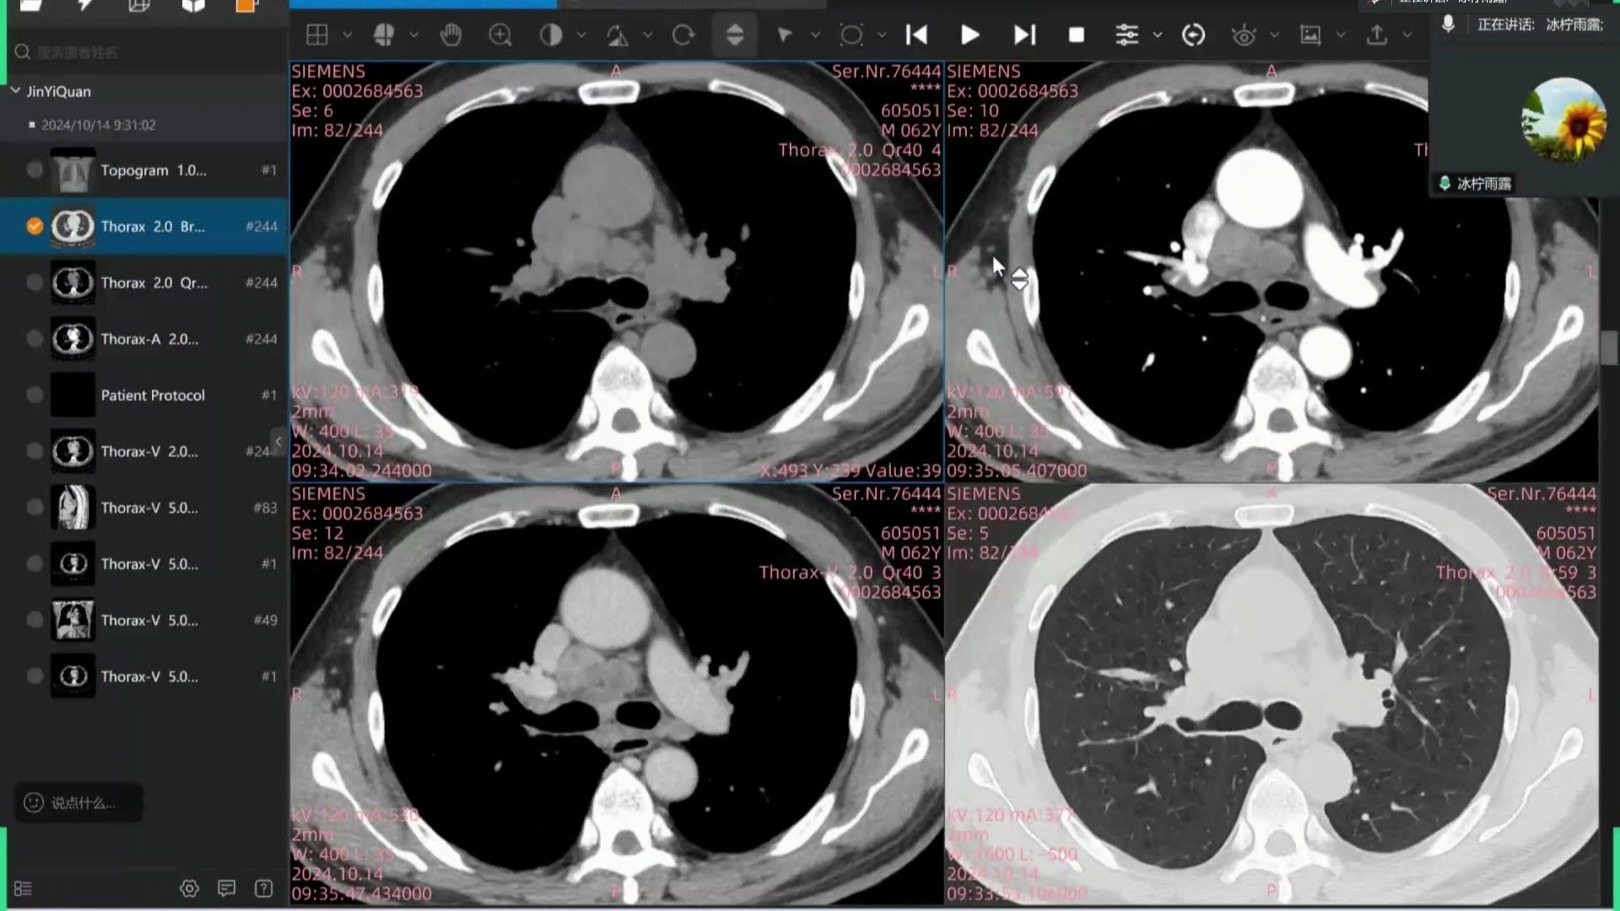Click the reset view icon
This screenshot has height=911, width=1620.
(x=1193, y=35)
